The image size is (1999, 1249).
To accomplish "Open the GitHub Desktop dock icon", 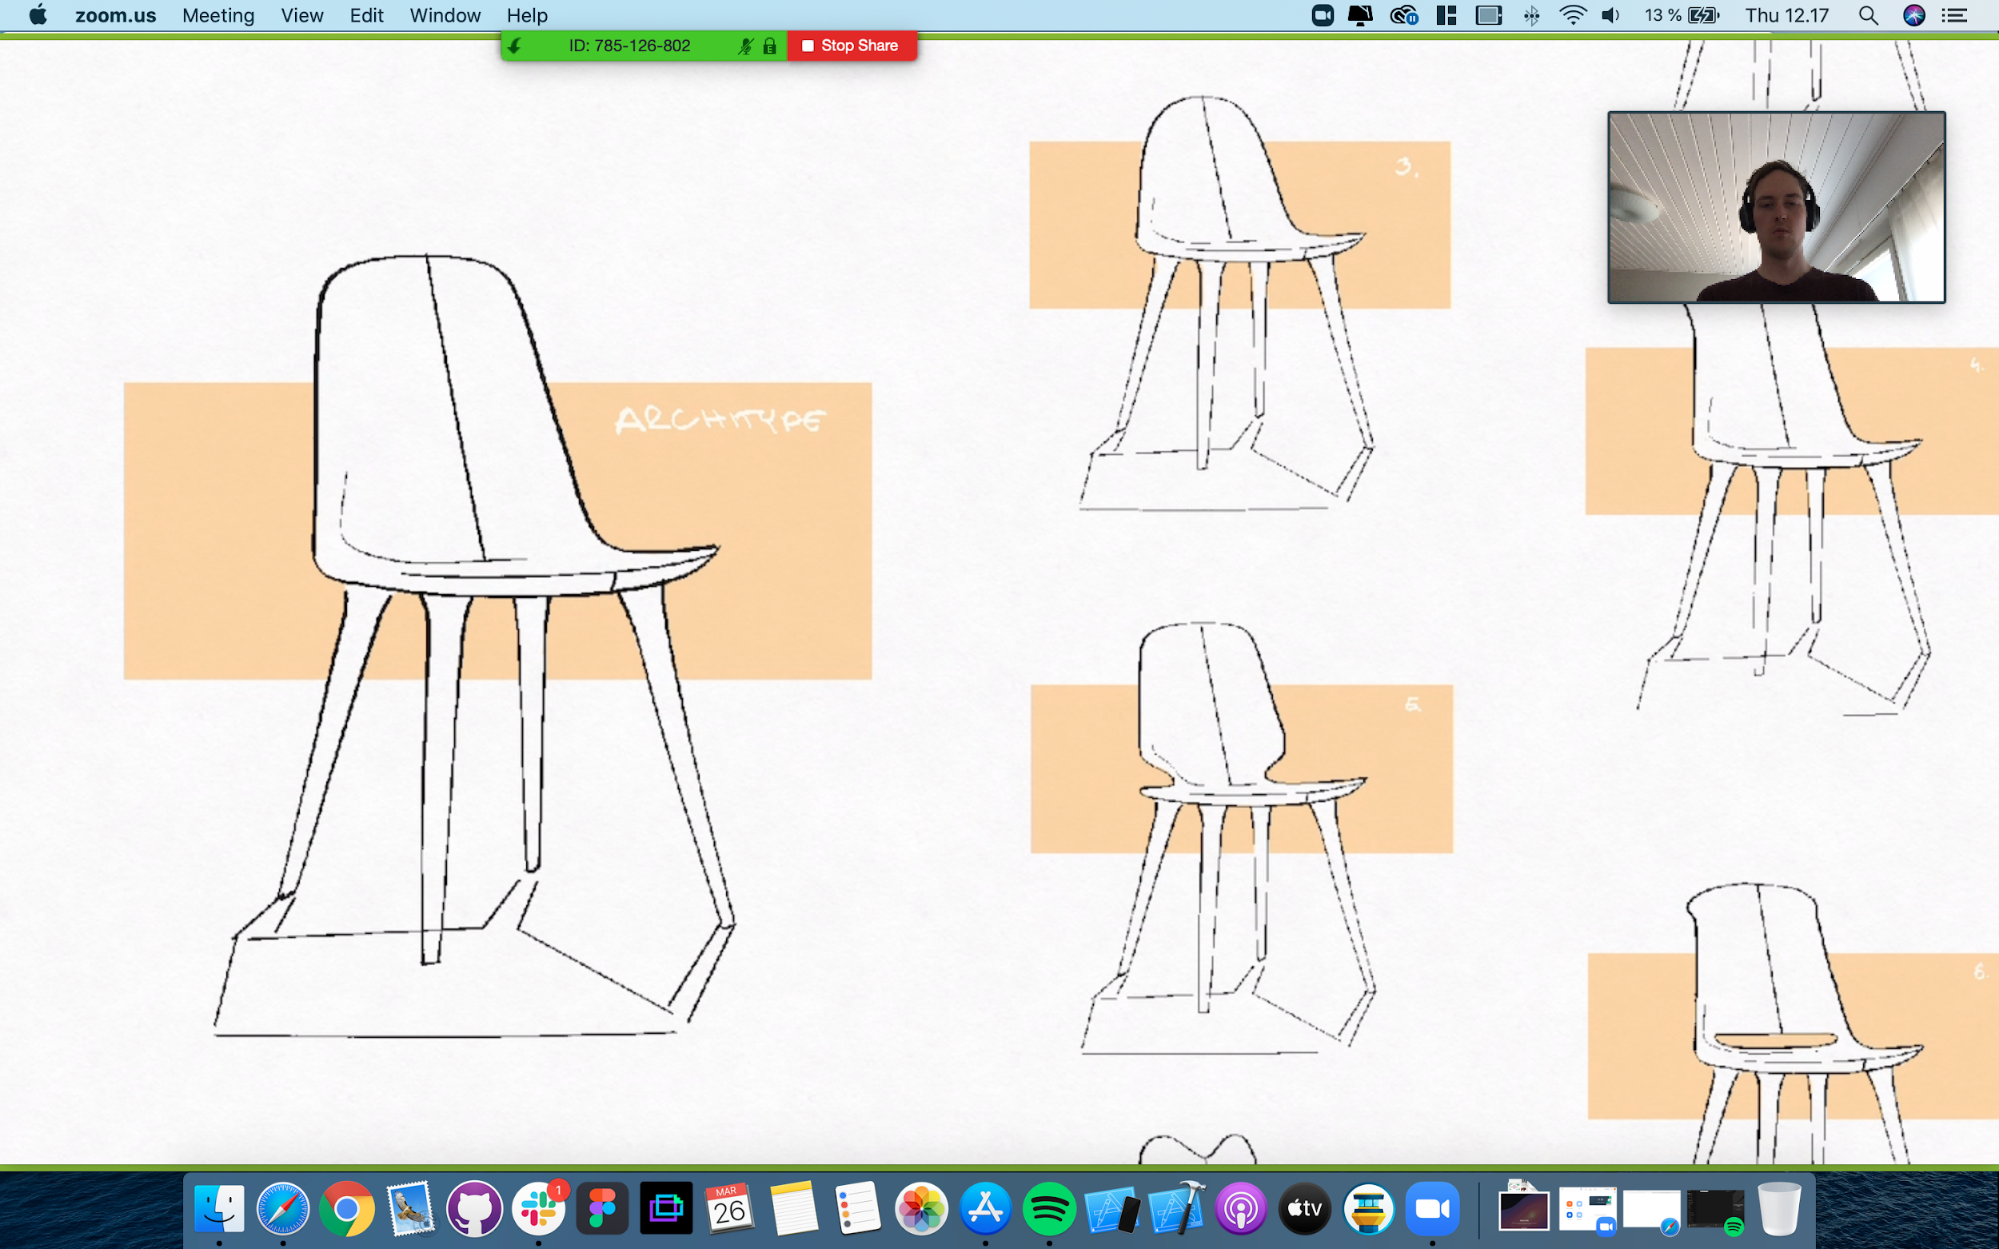I will (x=474, y=1209).
